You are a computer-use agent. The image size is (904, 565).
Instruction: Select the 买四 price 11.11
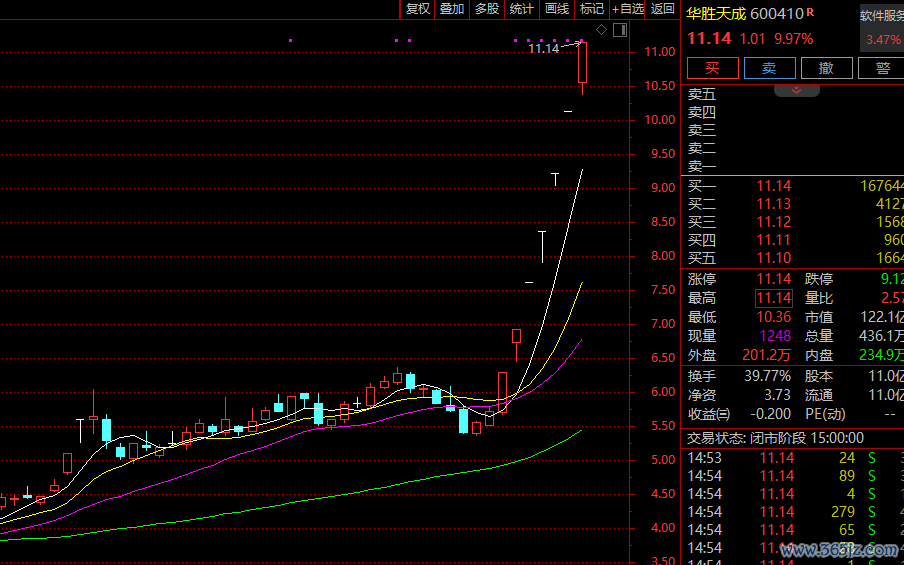point(774,239)
